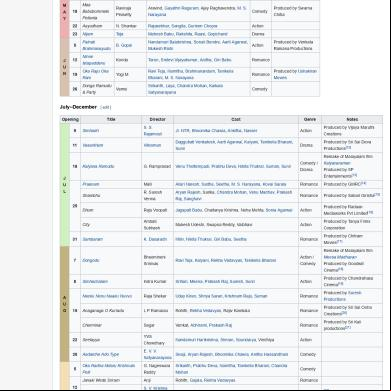The height and width of the screenshot is (391, 391).
Task: Open the Dongodu film title link
Action: 91,260
